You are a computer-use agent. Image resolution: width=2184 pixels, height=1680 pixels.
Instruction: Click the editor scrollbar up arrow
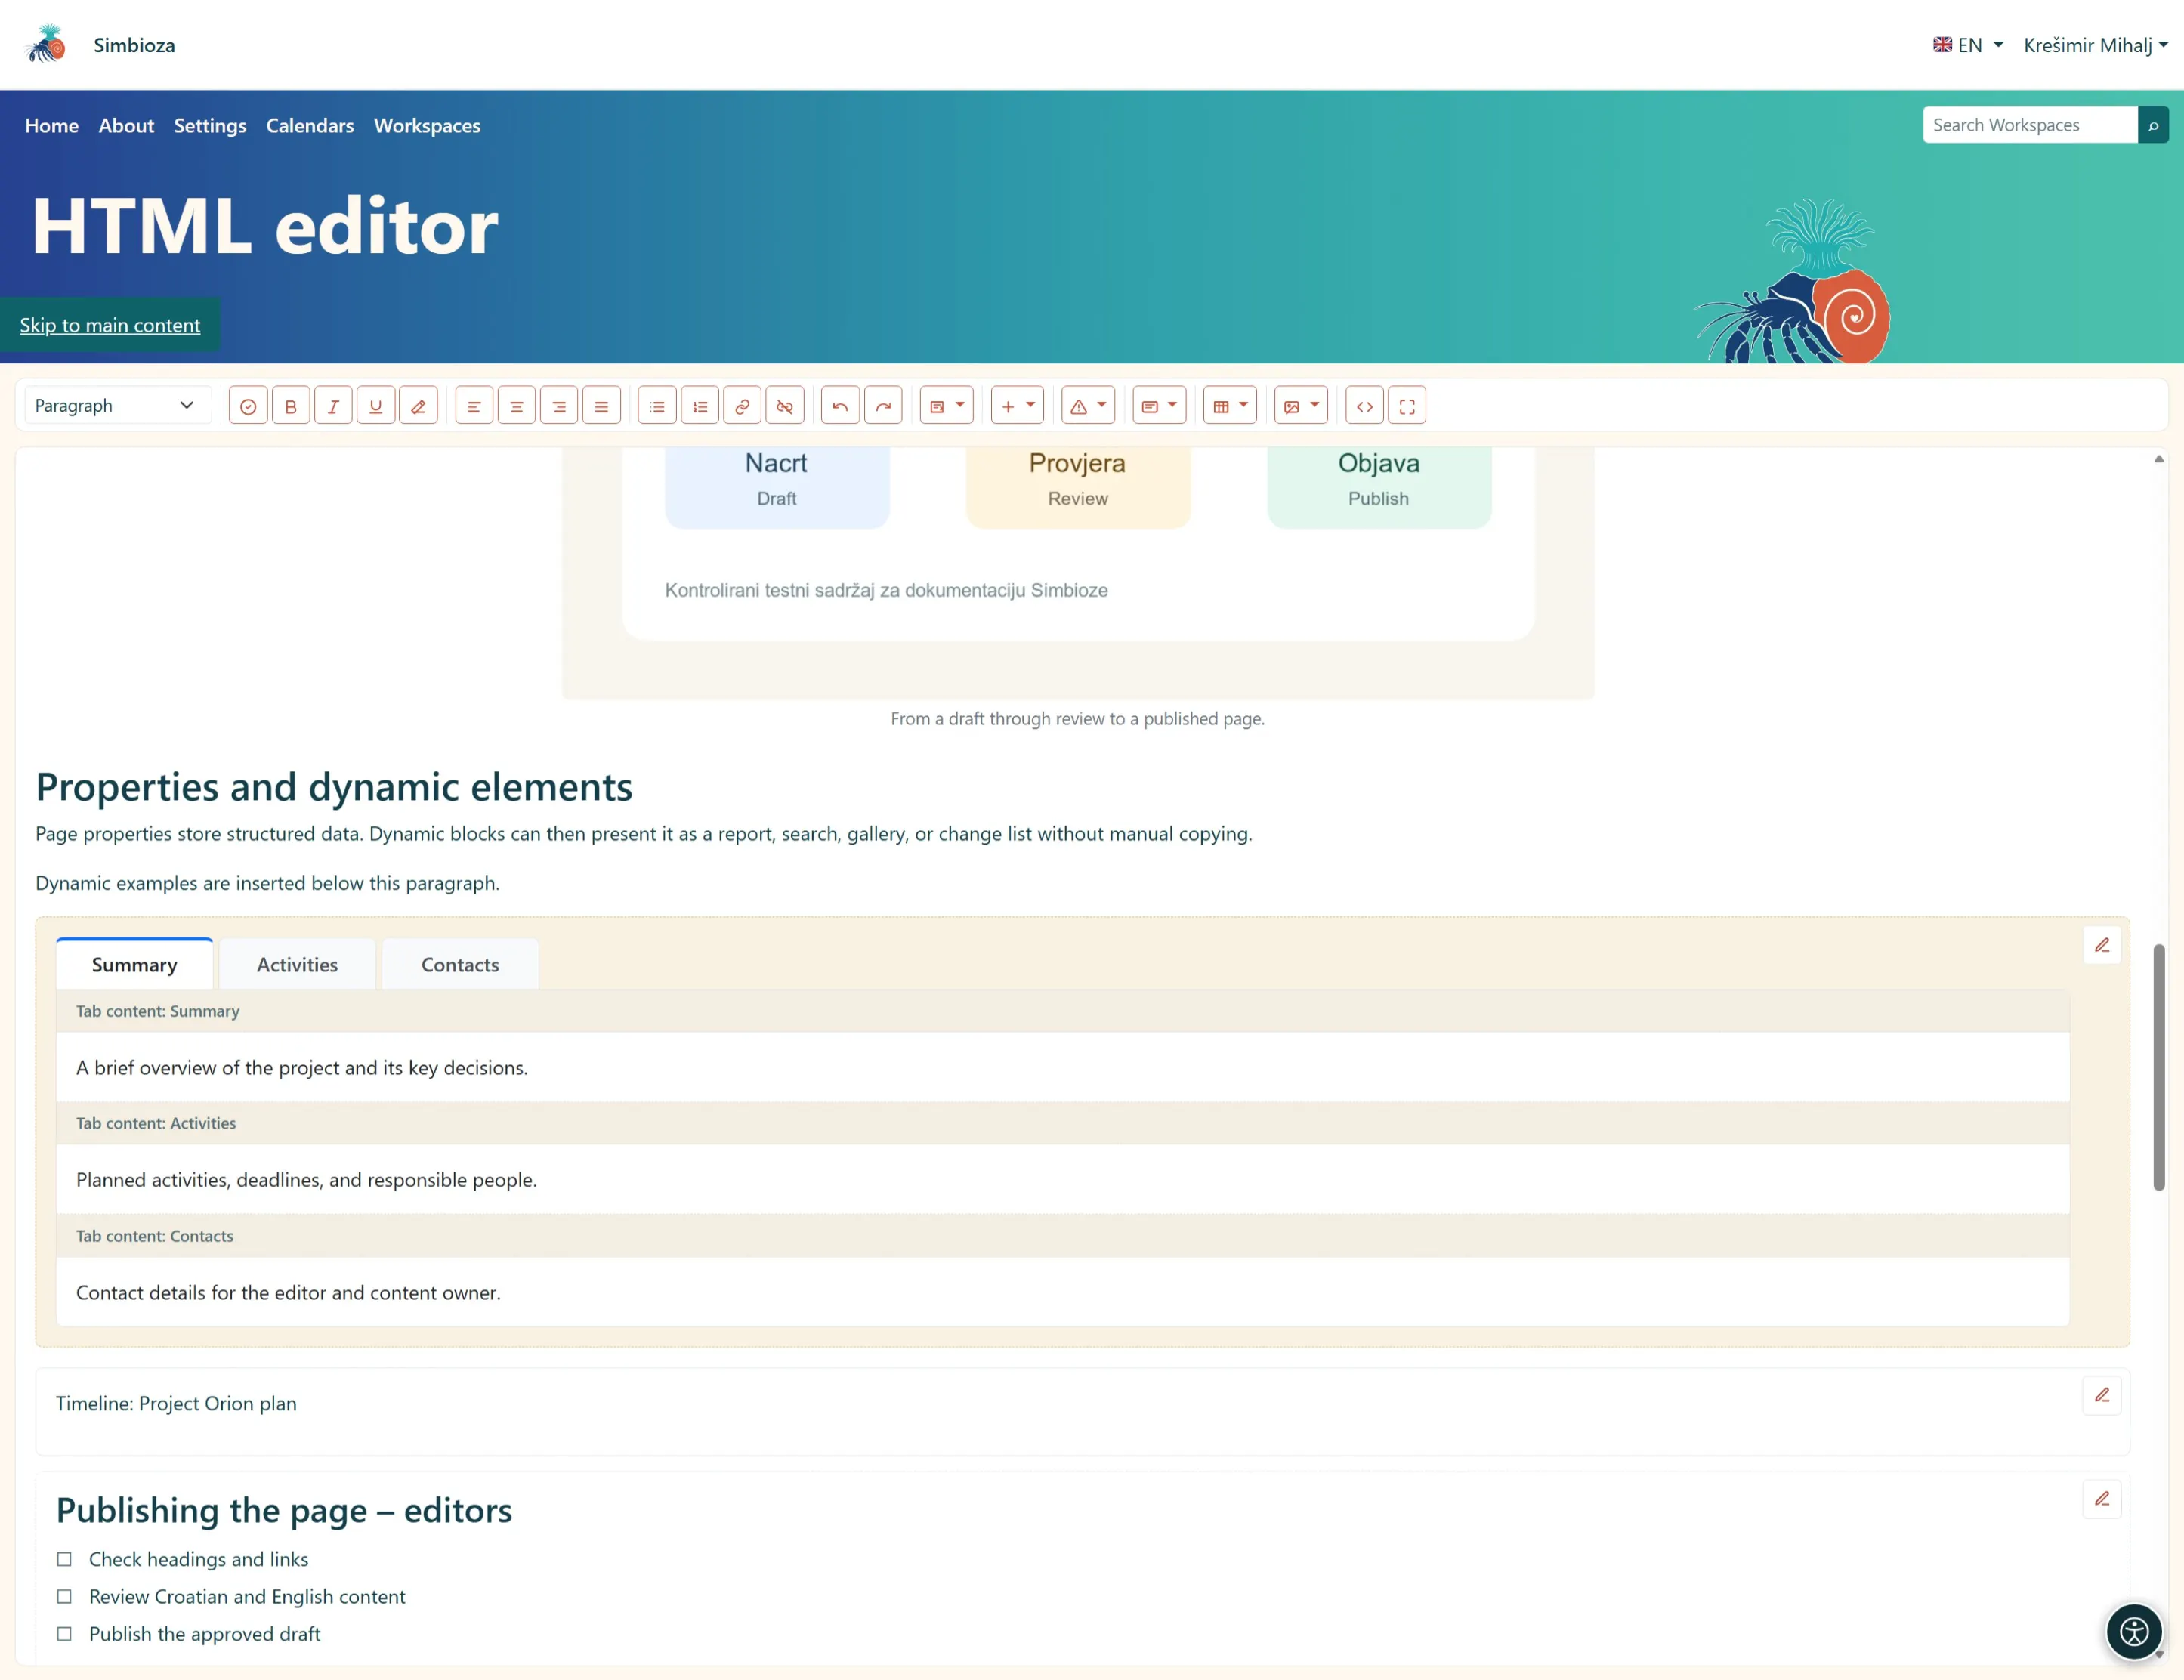coord(2159,459)
